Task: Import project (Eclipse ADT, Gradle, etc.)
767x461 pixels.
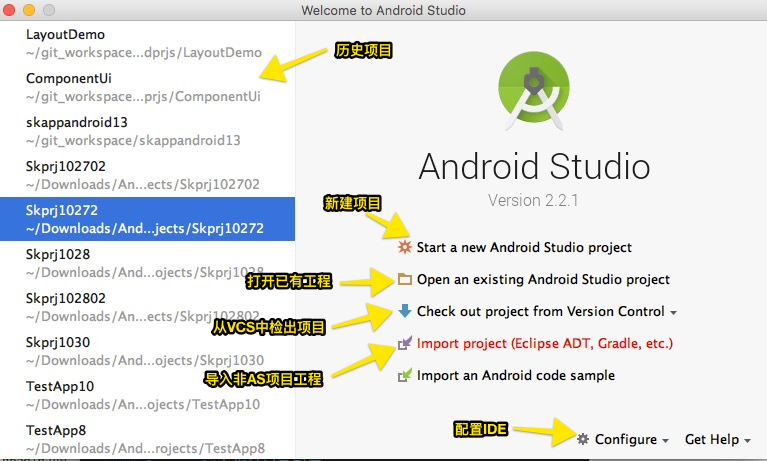Action: click(x=545, y=343)
